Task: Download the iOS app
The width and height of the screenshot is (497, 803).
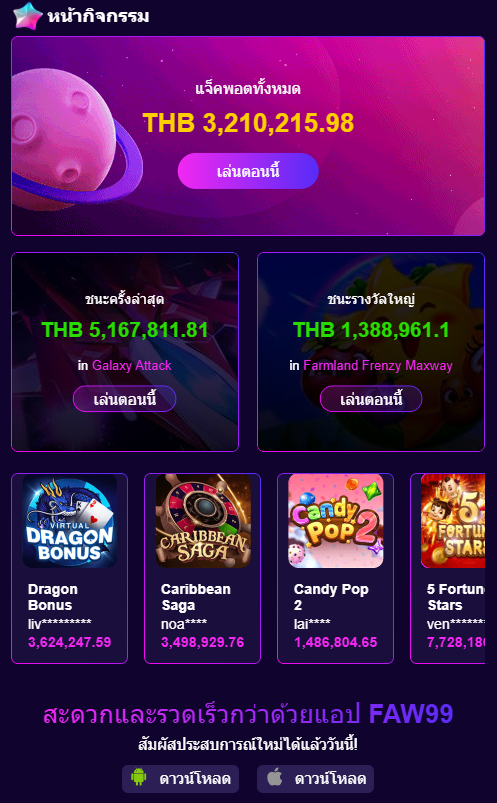Action: [x=315, y=778]
